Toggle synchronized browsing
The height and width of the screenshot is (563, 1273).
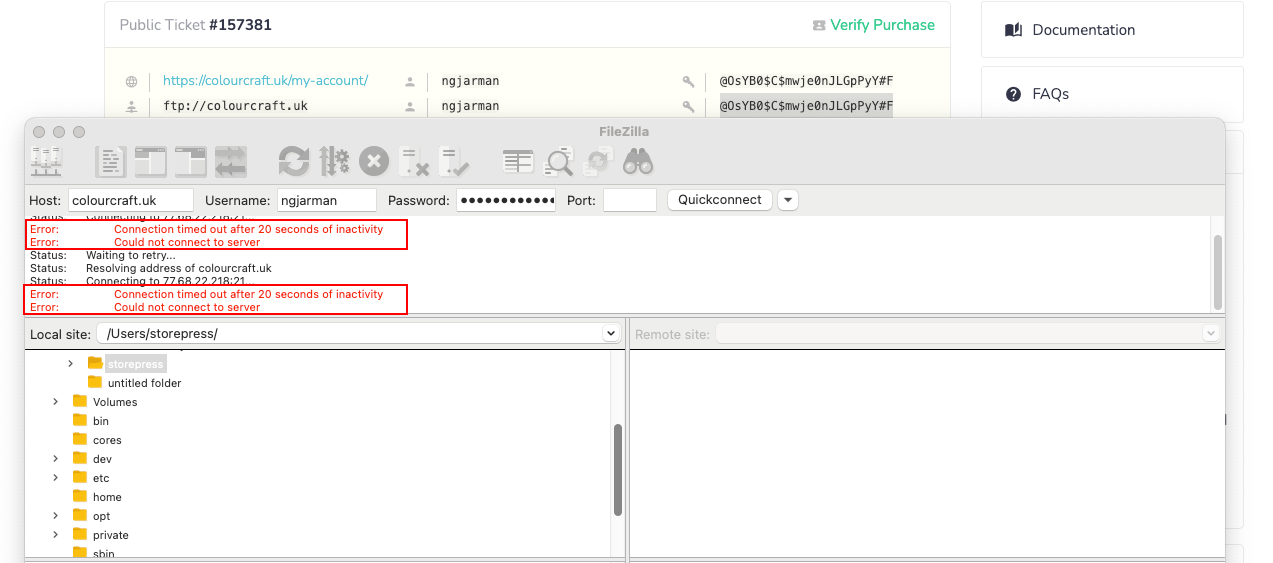[x=598, y=161]
